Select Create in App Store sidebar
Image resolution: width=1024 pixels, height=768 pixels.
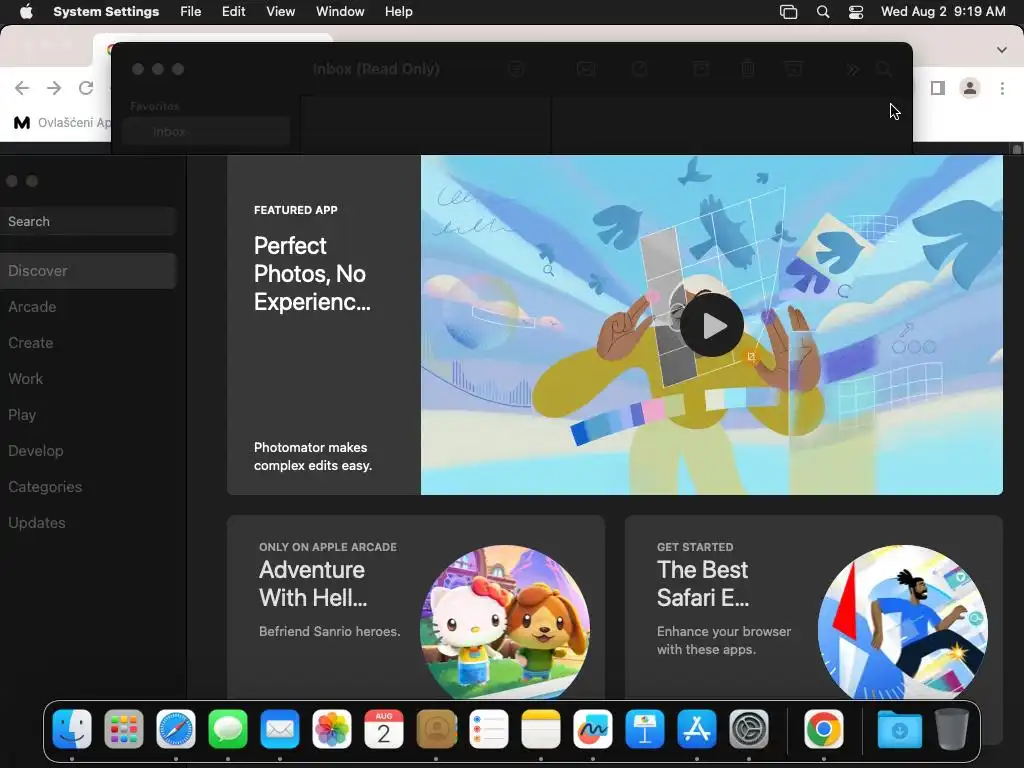(x=88, y=342)
